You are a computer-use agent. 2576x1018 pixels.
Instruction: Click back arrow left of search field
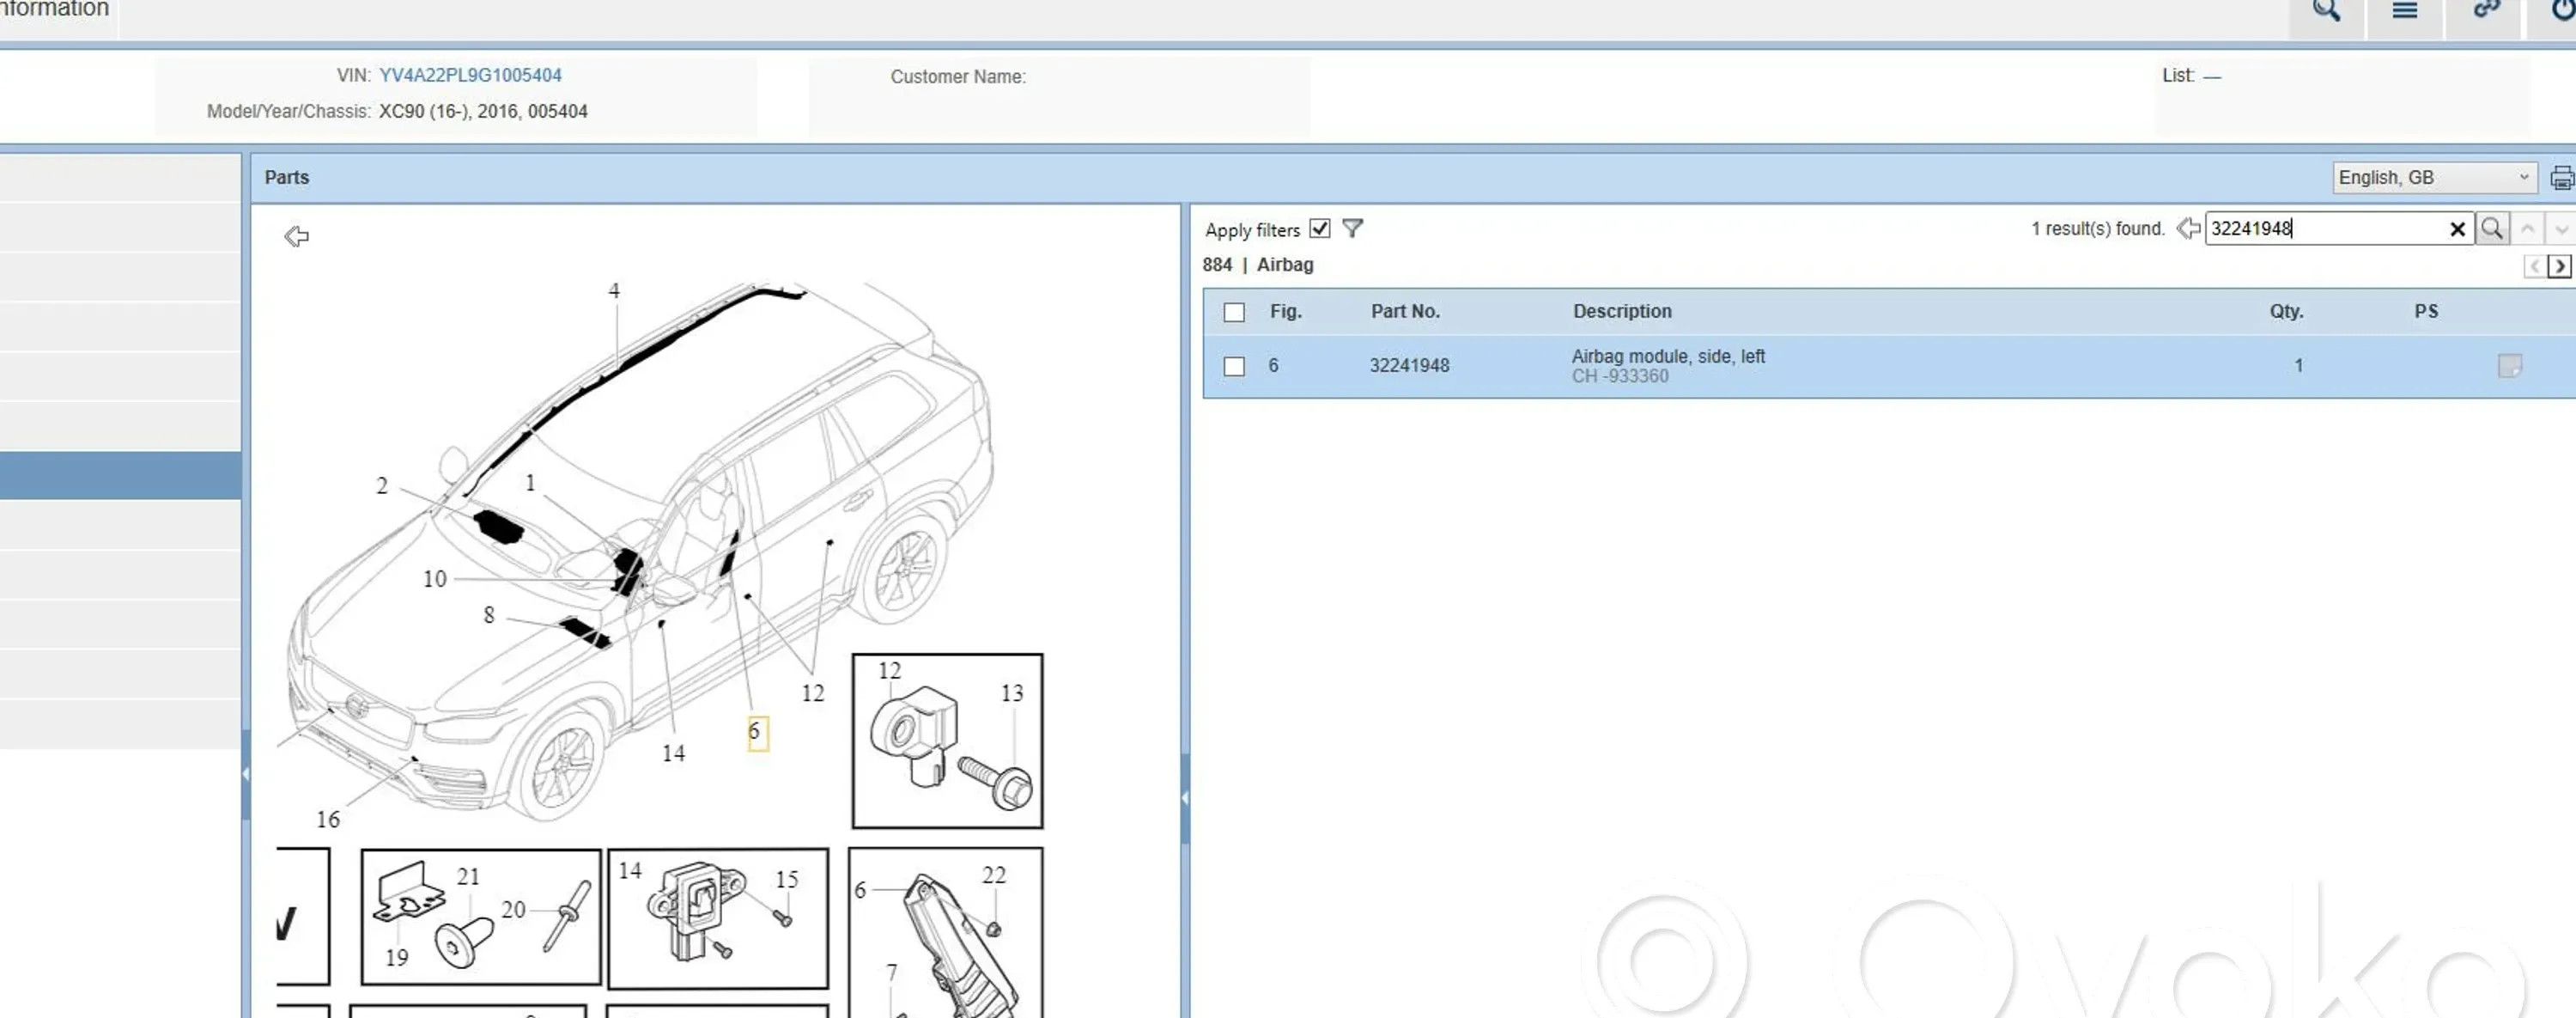[x=2187, y=229]
